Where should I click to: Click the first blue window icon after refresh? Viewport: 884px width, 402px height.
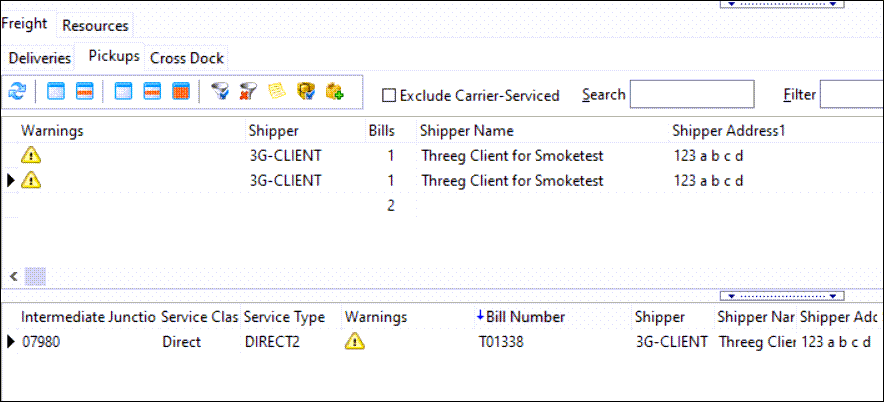click(56, 92)
